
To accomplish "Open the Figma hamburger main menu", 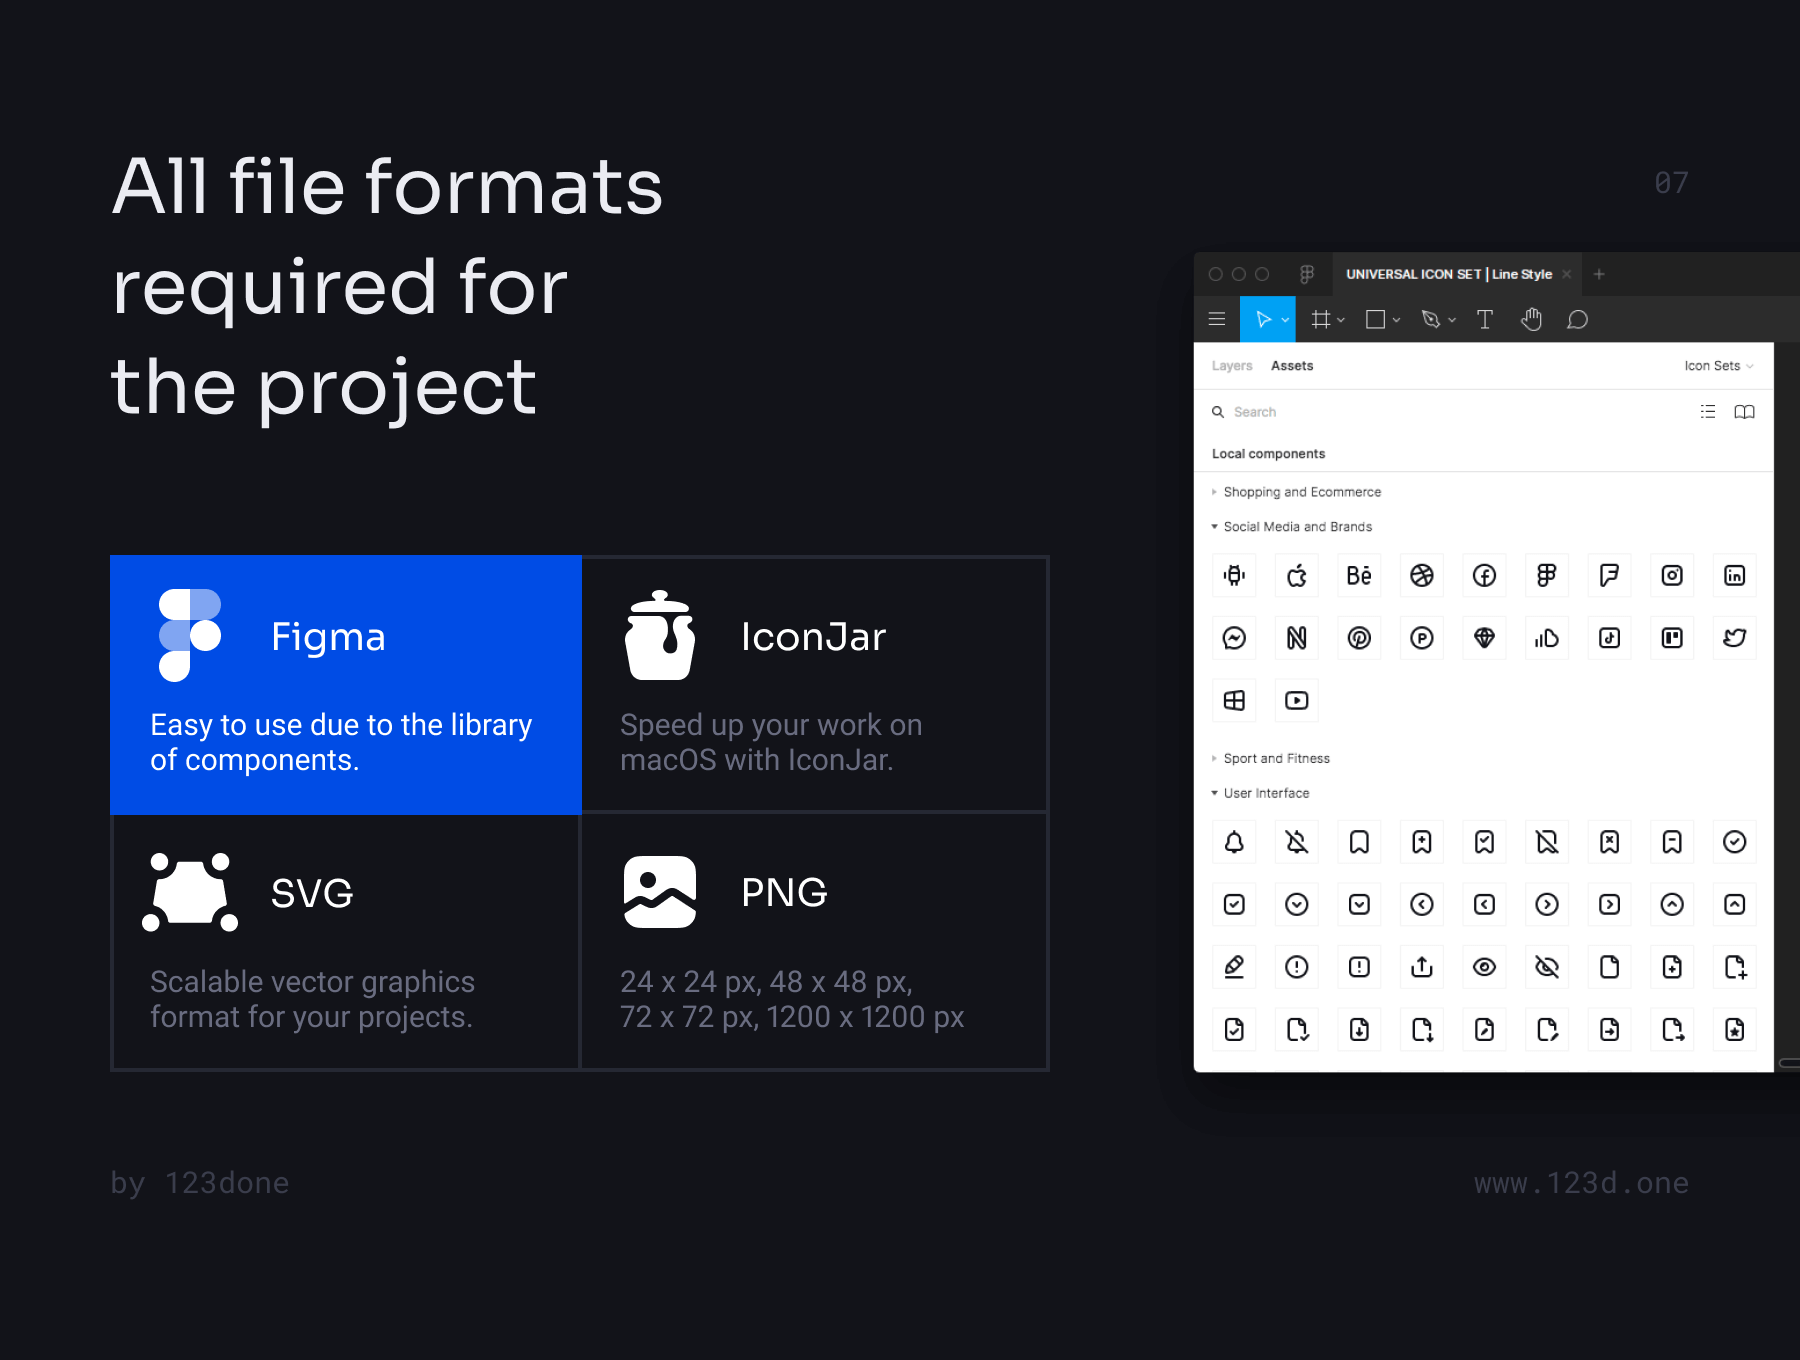I will tap(1217, 319).
